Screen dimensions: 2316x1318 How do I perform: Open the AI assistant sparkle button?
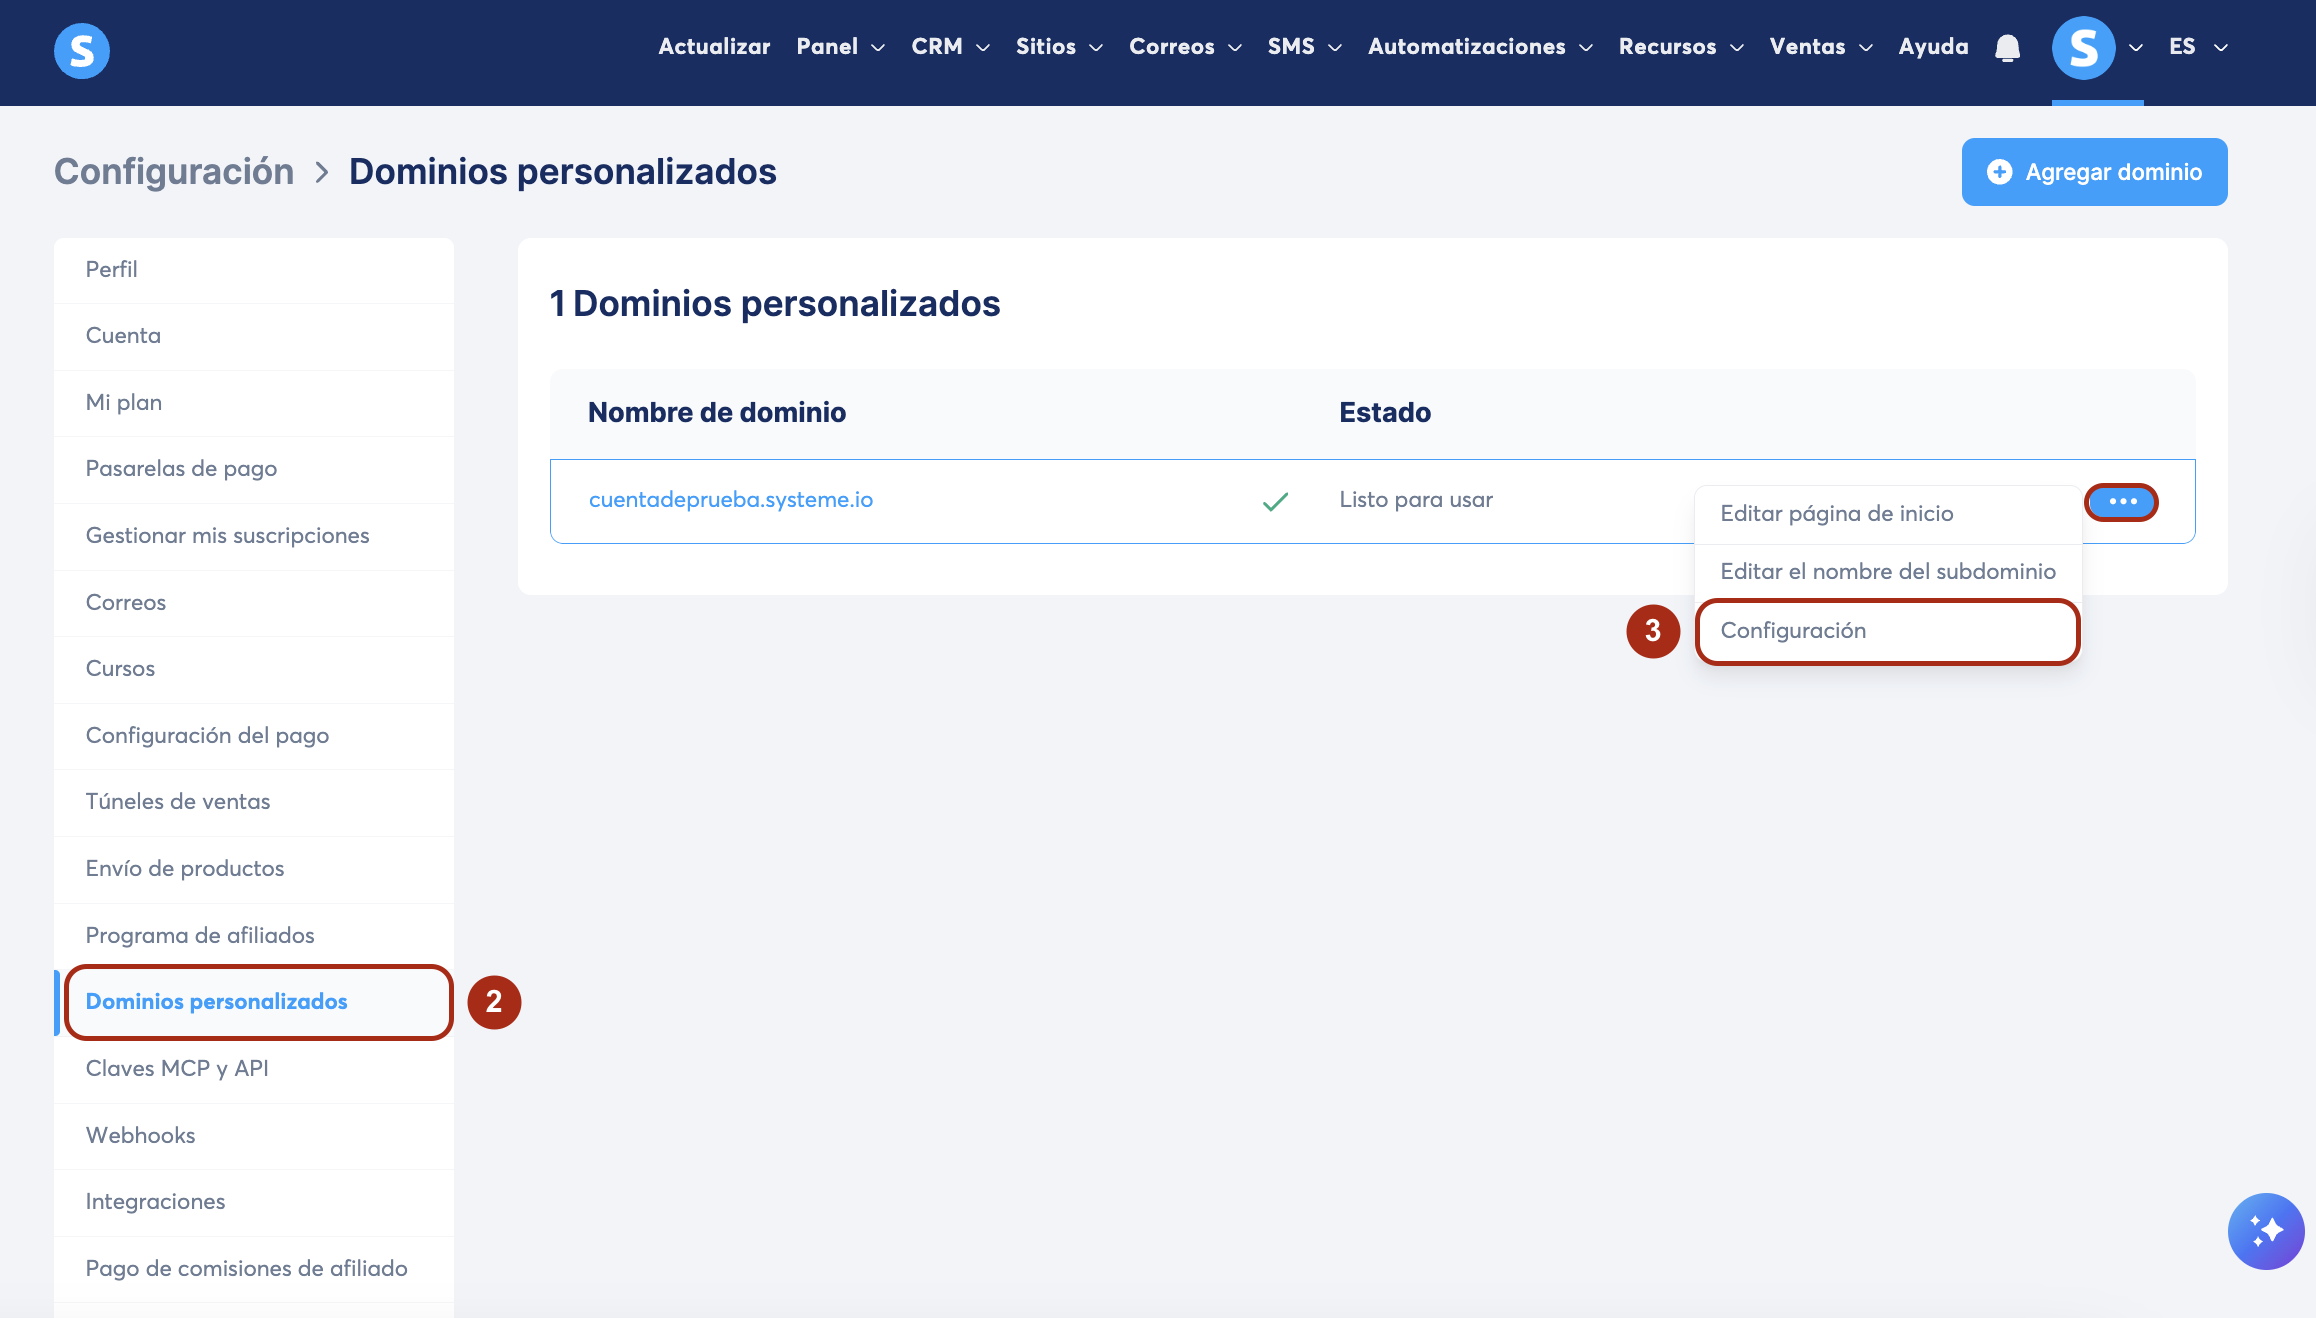[x=2265, y=1231]
